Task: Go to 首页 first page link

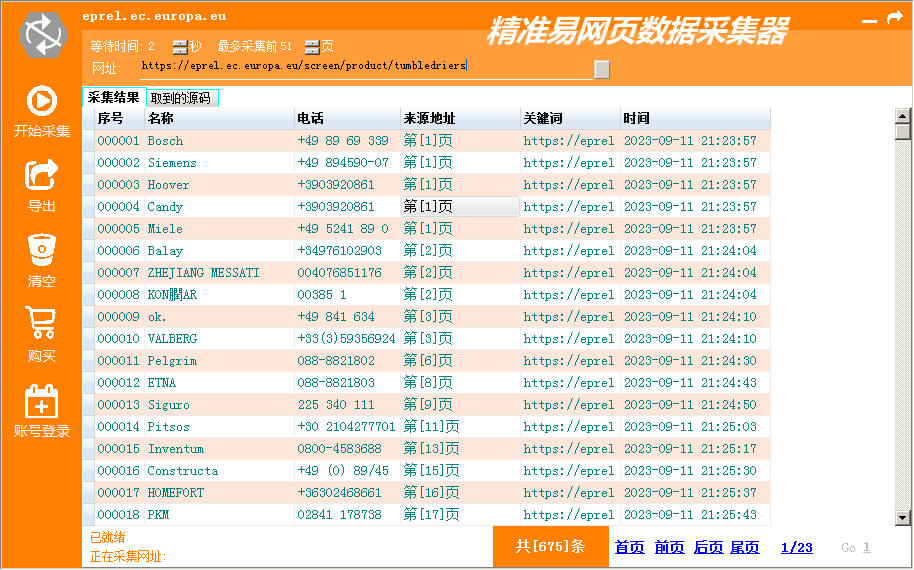Action: pyautogui.click(x=630, y=547)
